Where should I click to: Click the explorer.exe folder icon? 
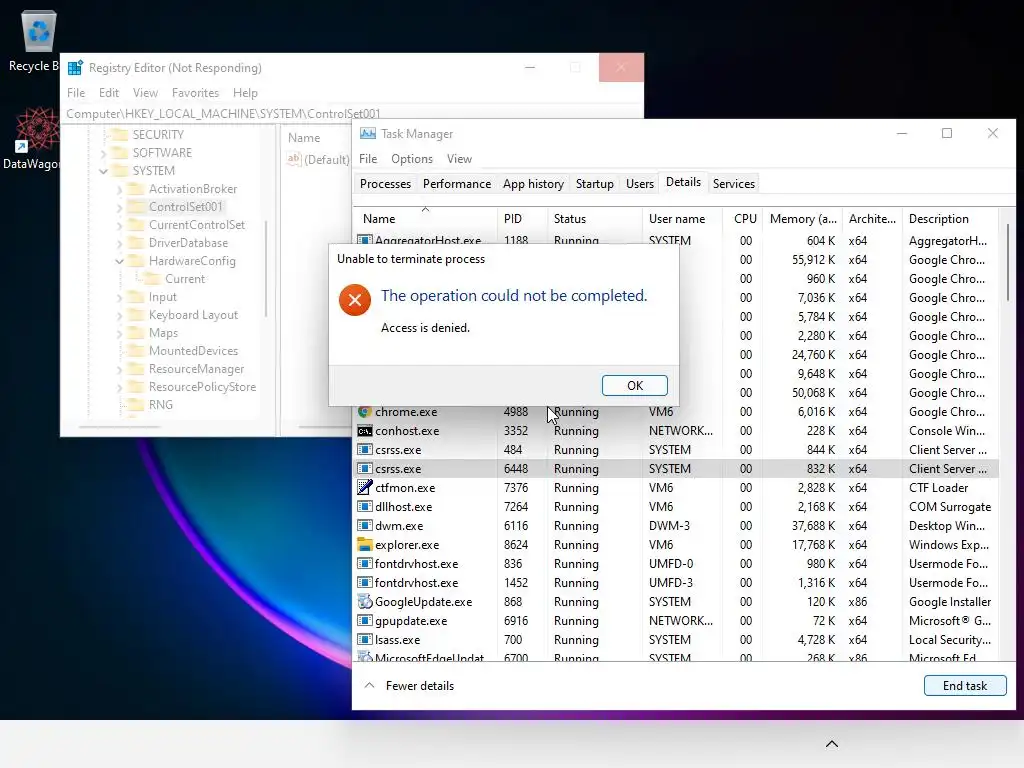coord(364,544)
